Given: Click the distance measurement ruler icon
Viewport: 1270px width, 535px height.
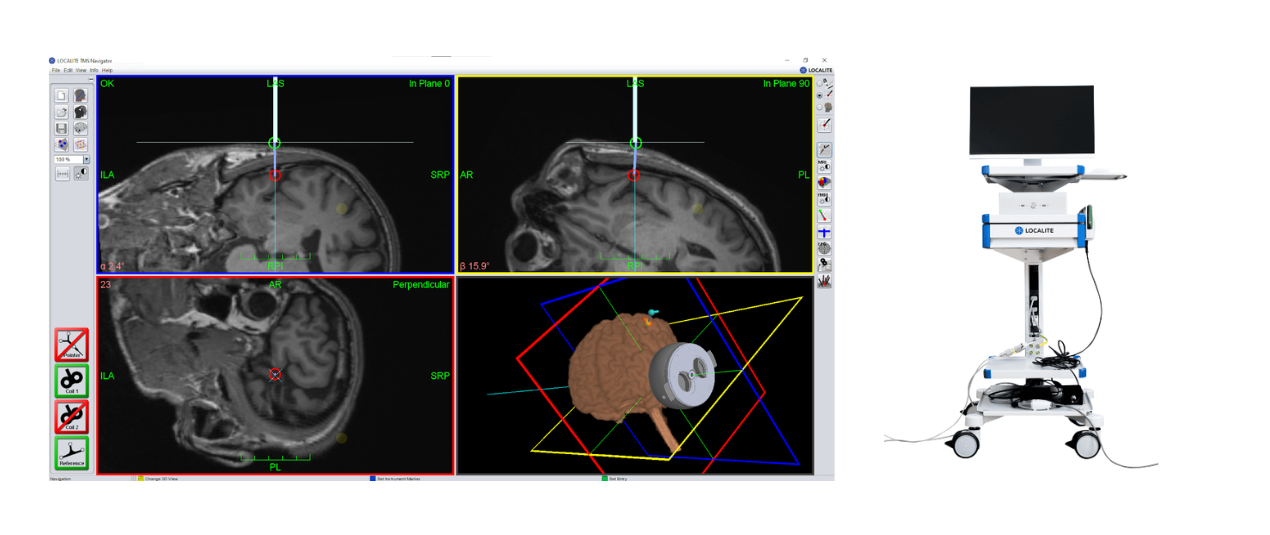Looking at the screenshot, I should pyautogui.click(x=62, y=173).
